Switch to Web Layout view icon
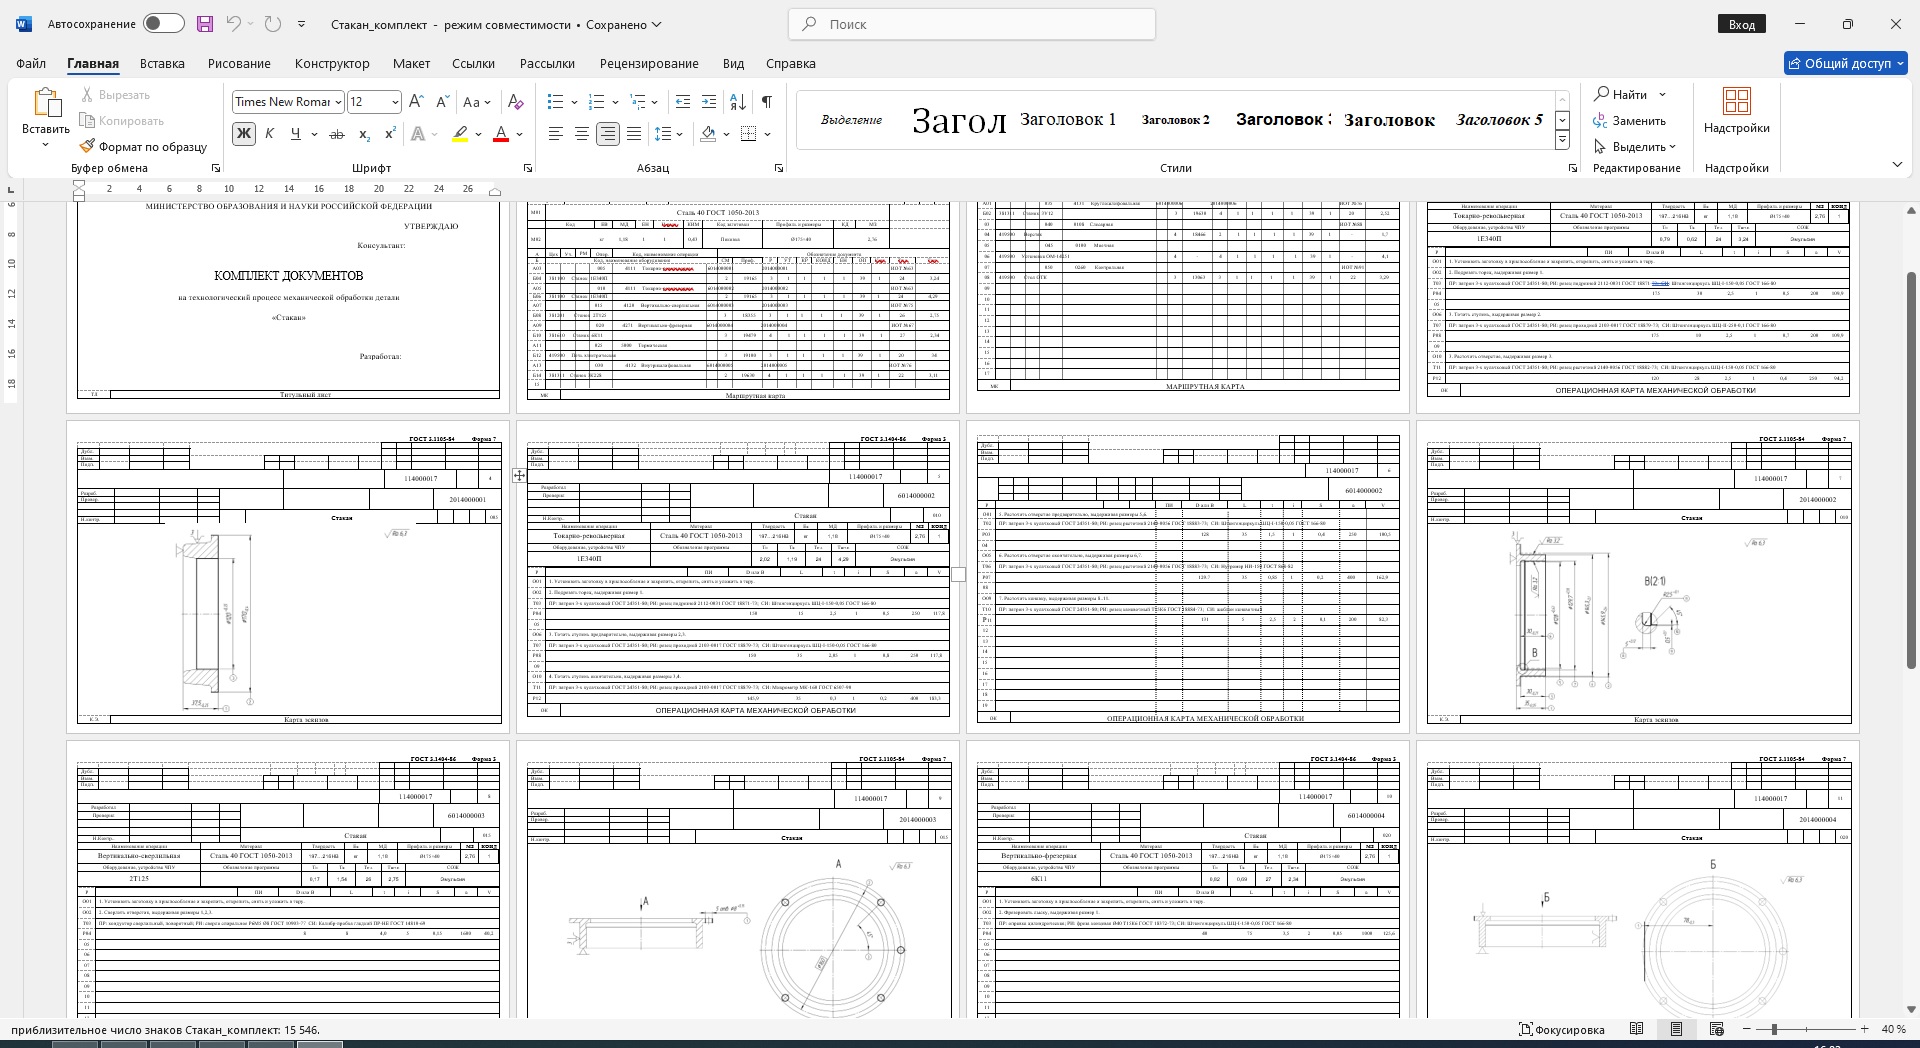Image resolution: width=1920 pixels, height=1048 pixels. click(1717, 1029)
